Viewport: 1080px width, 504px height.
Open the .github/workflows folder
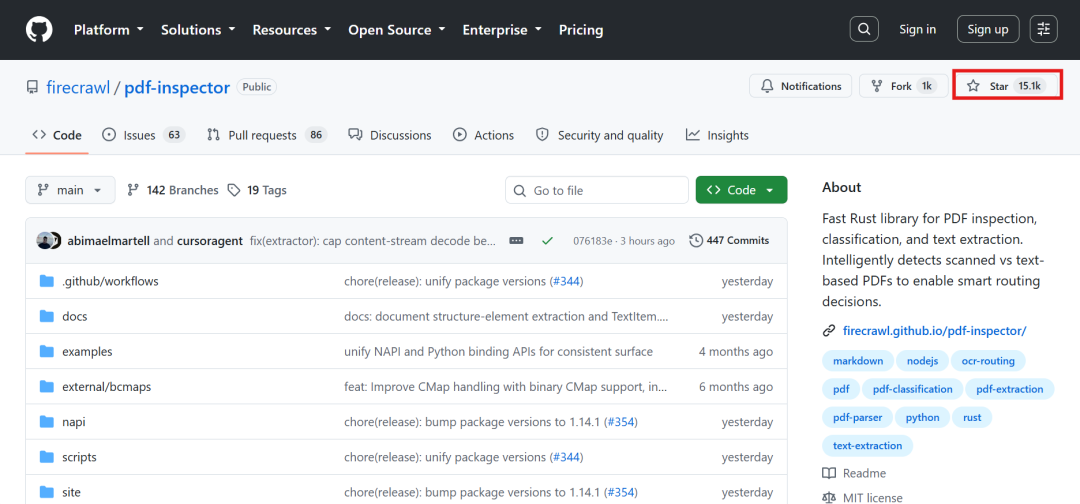110,281
